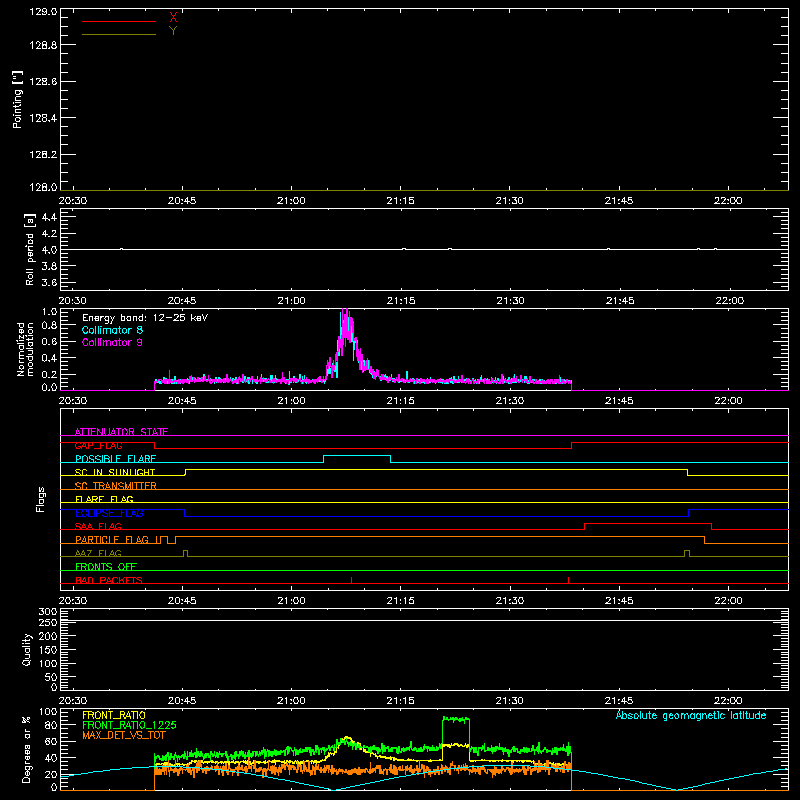Click the raised red SAA_FLAG segment near 21:45
Viewport: 800px width, 800px height.
pos(648,524)
